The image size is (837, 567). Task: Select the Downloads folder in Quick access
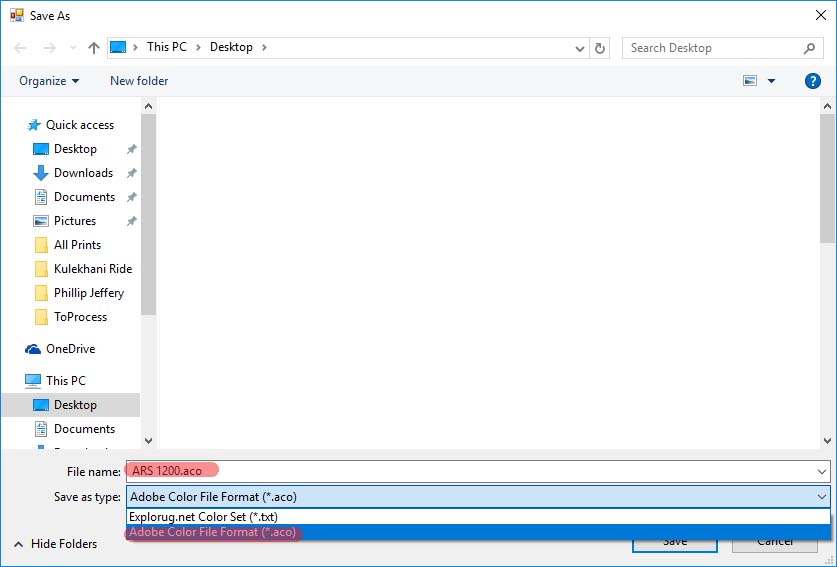pyautogui.click(x=83, y=173)
